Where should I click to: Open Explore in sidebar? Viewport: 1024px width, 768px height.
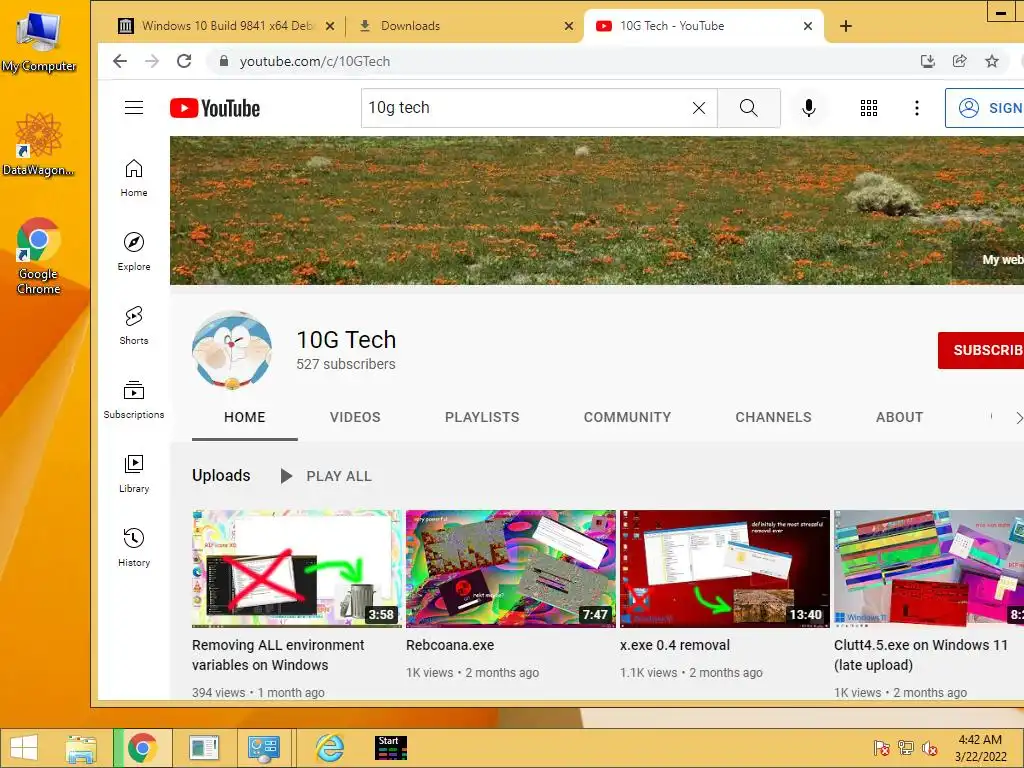click(134, 251)
